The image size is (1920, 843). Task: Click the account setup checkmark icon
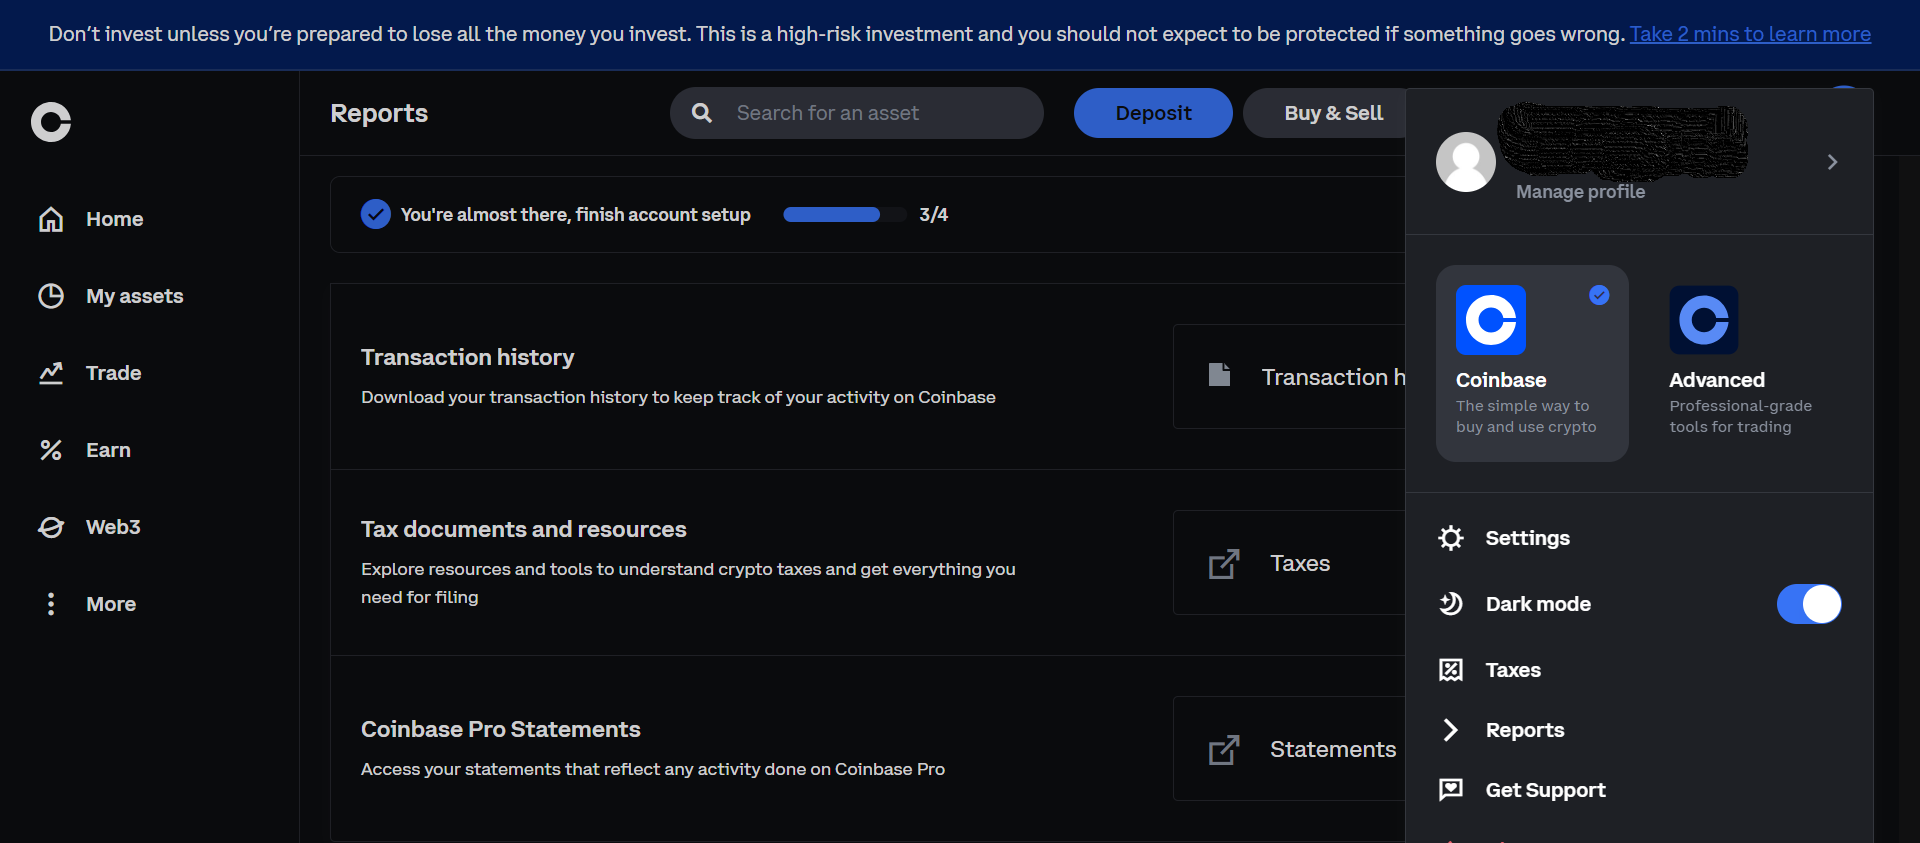click(x=376, y=214)
